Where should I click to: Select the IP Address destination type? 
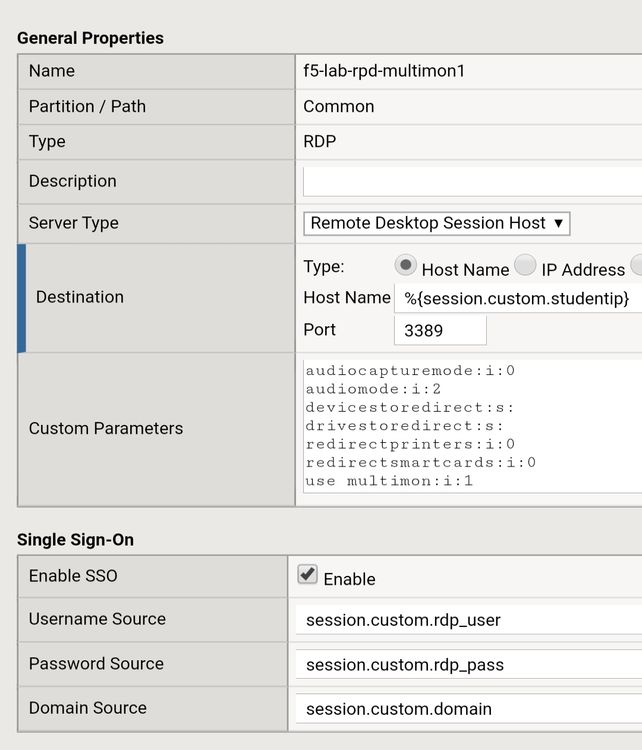(525, 265)
